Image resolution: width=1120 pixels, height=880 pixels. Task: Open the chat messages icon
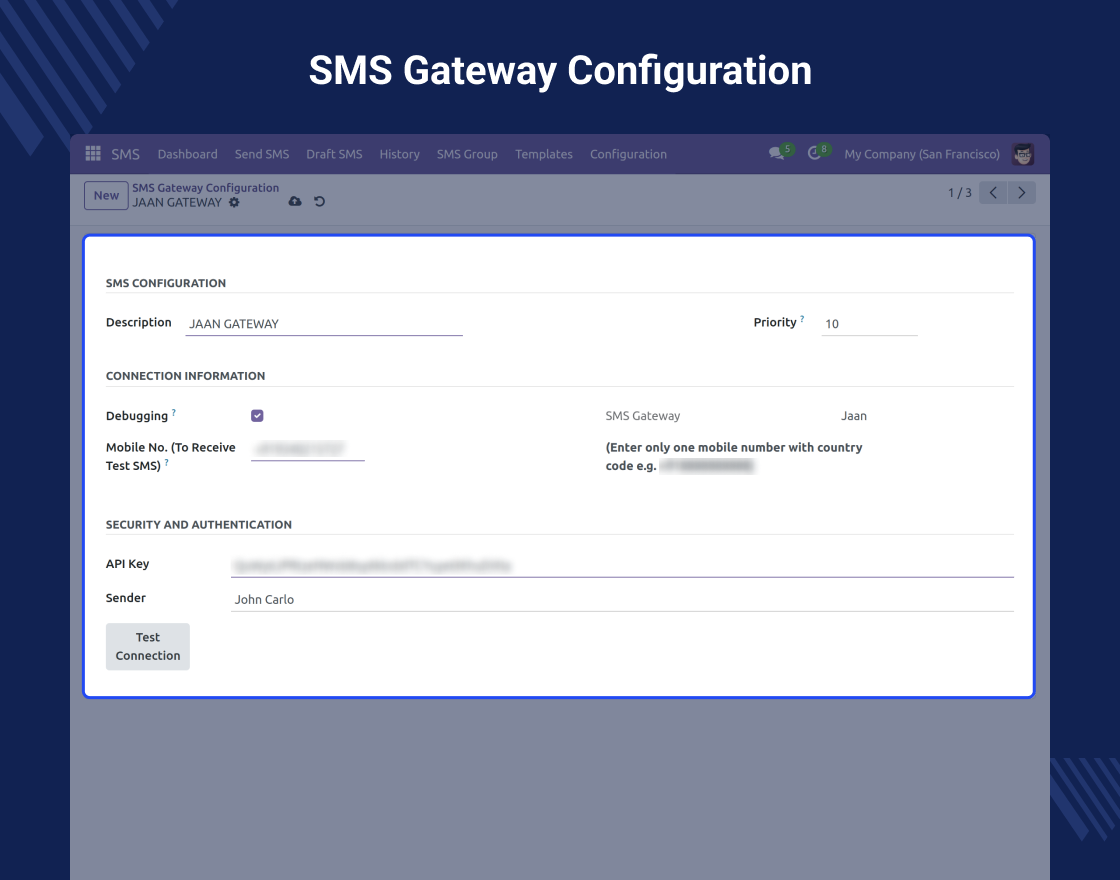[x=777, y=154]
